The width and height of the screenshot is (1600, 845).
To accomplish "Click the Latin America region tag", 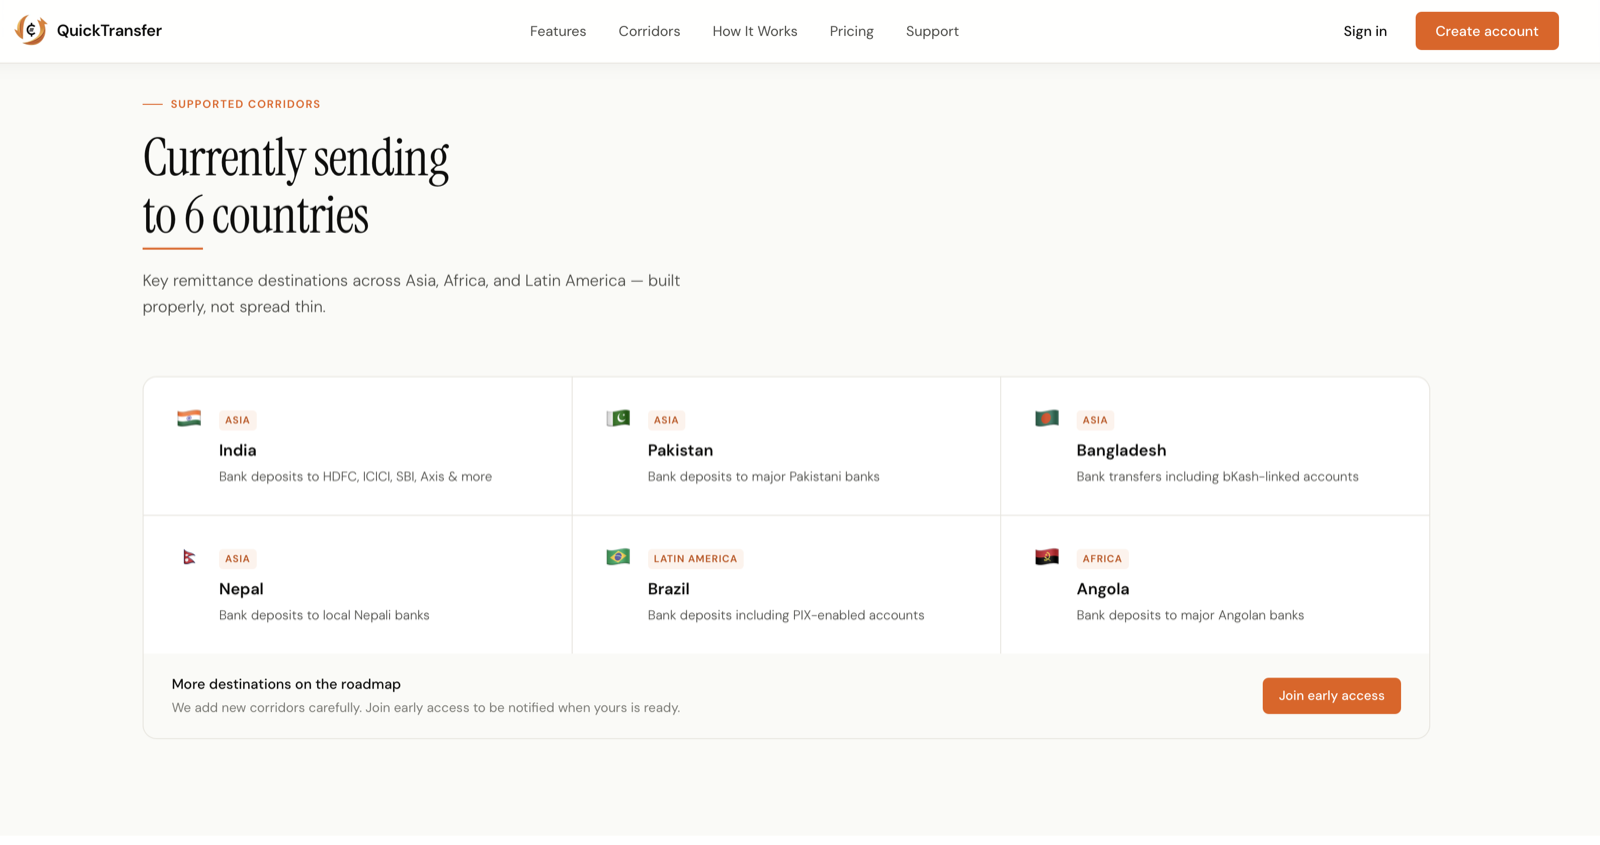I will (x=695, y=559).
